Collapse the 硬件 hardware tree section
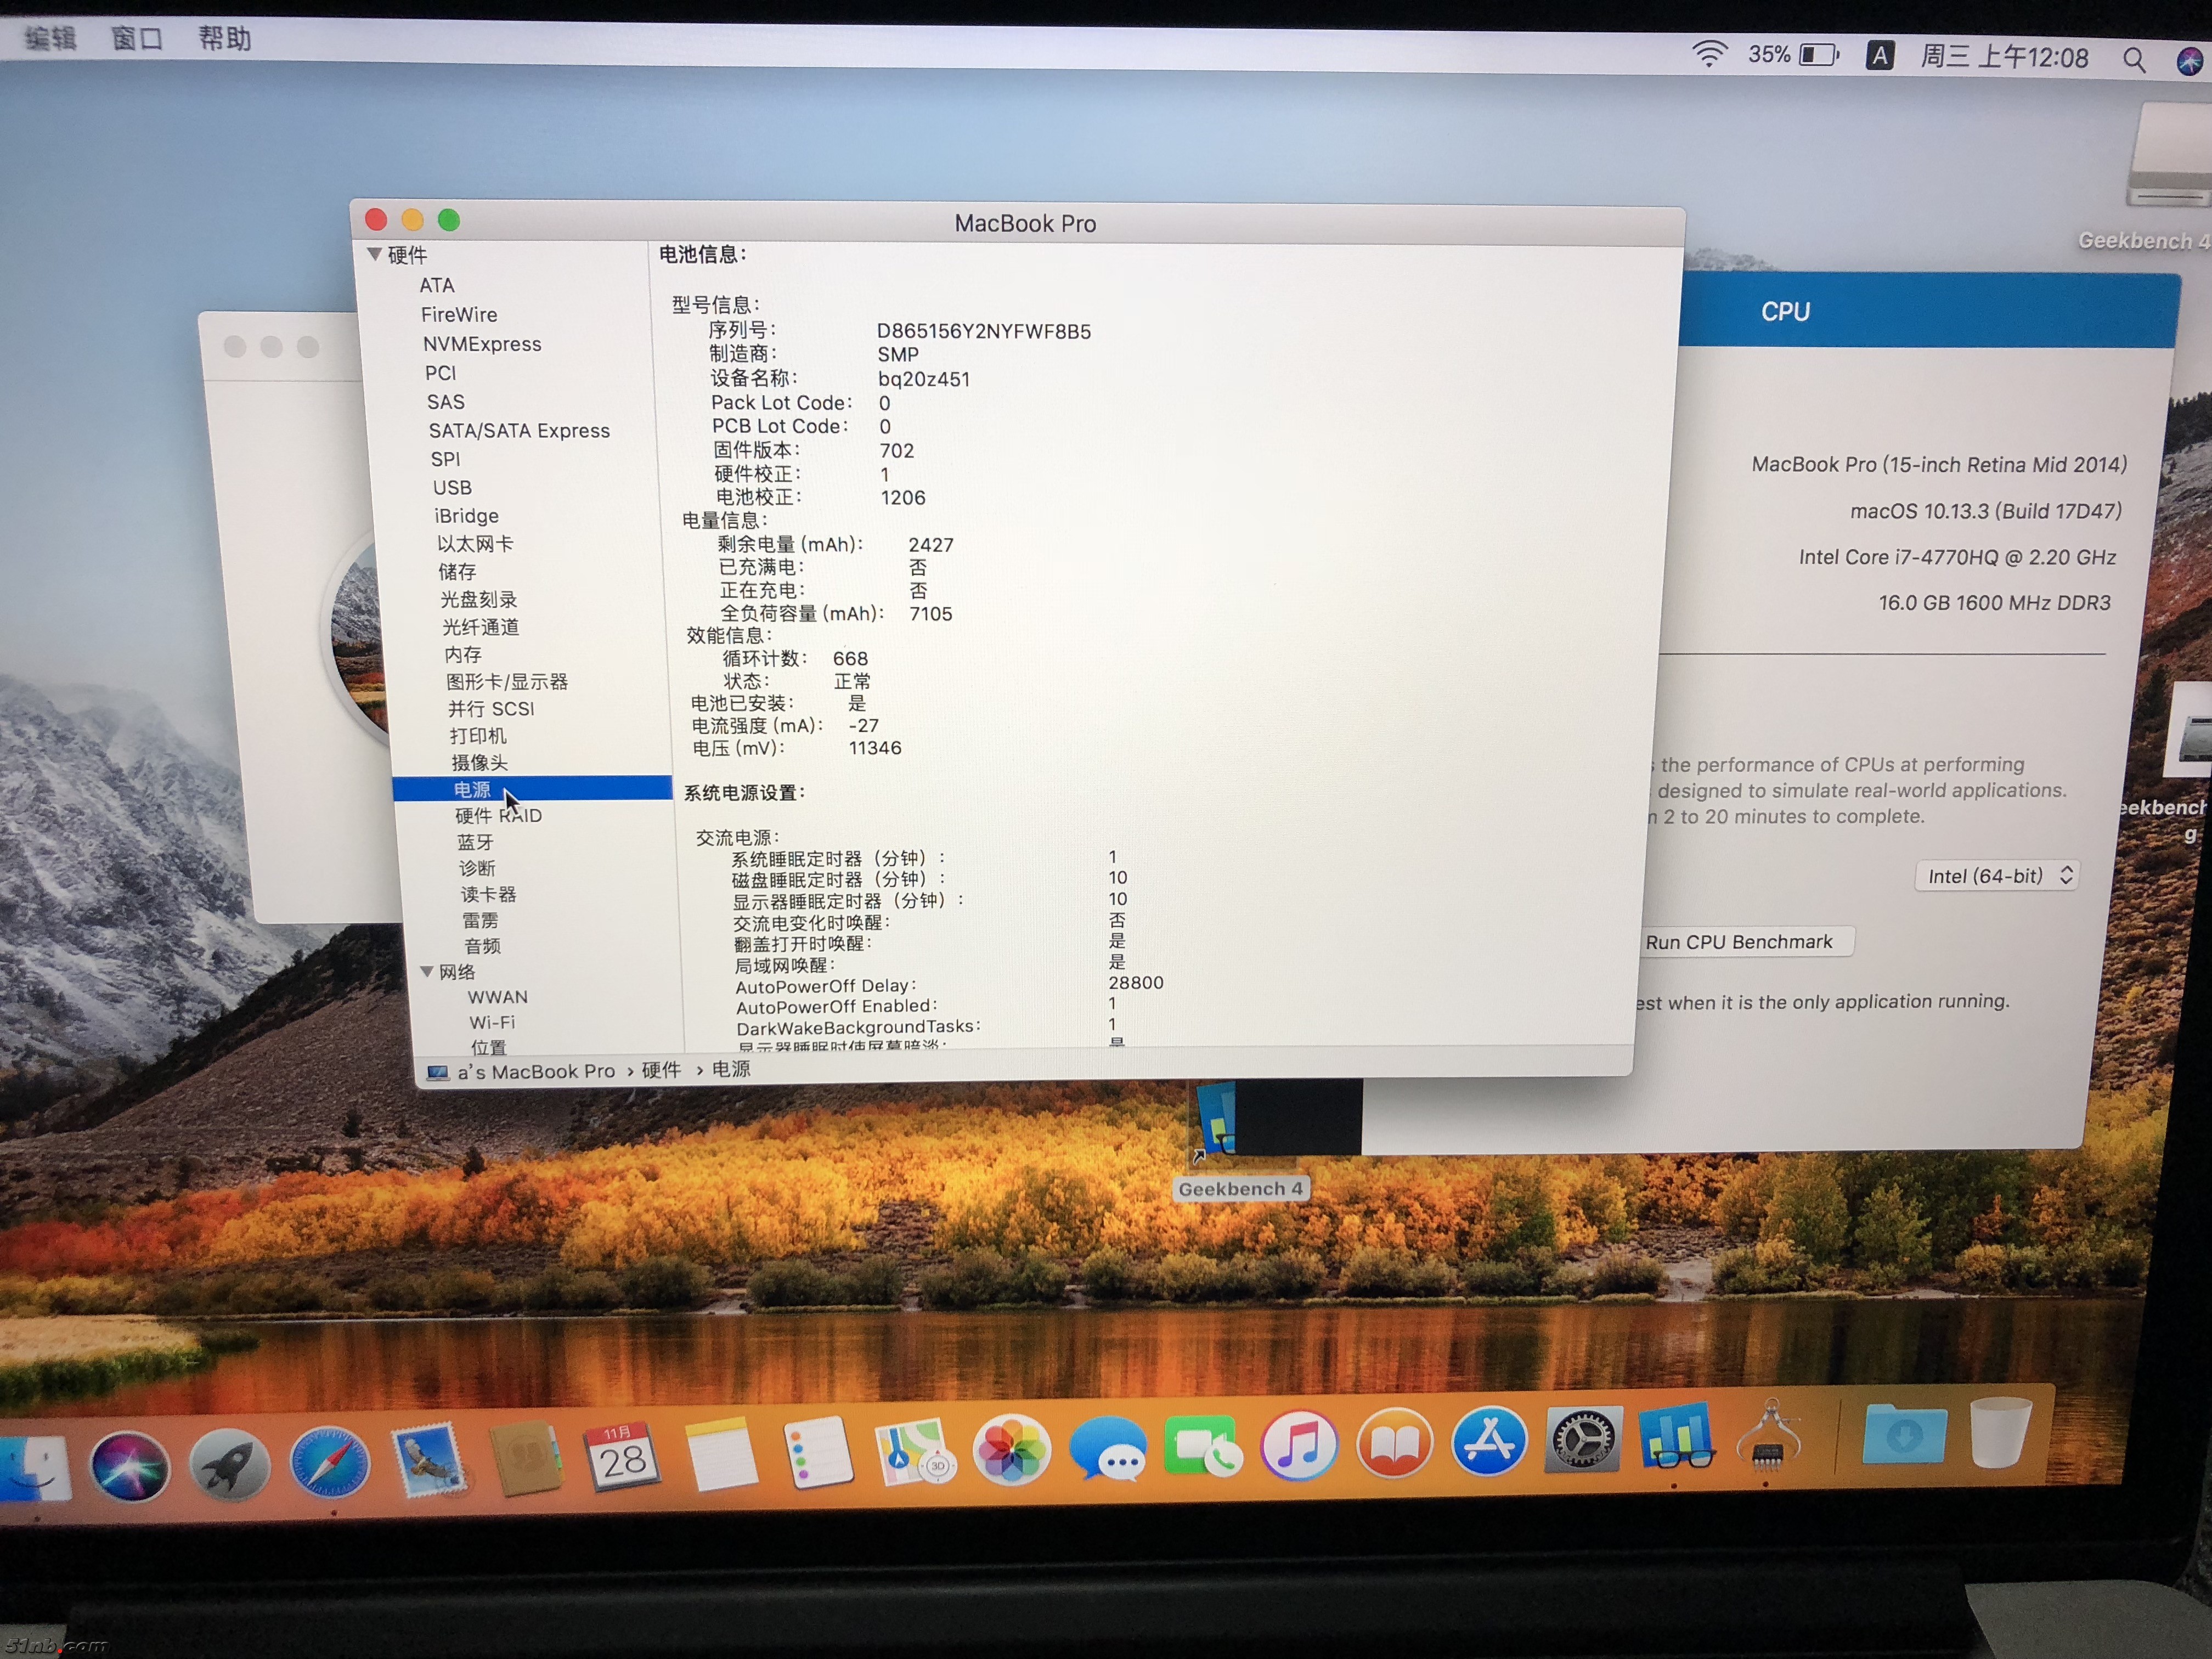Viewport: 2212px width, 1659px height. 375,254
